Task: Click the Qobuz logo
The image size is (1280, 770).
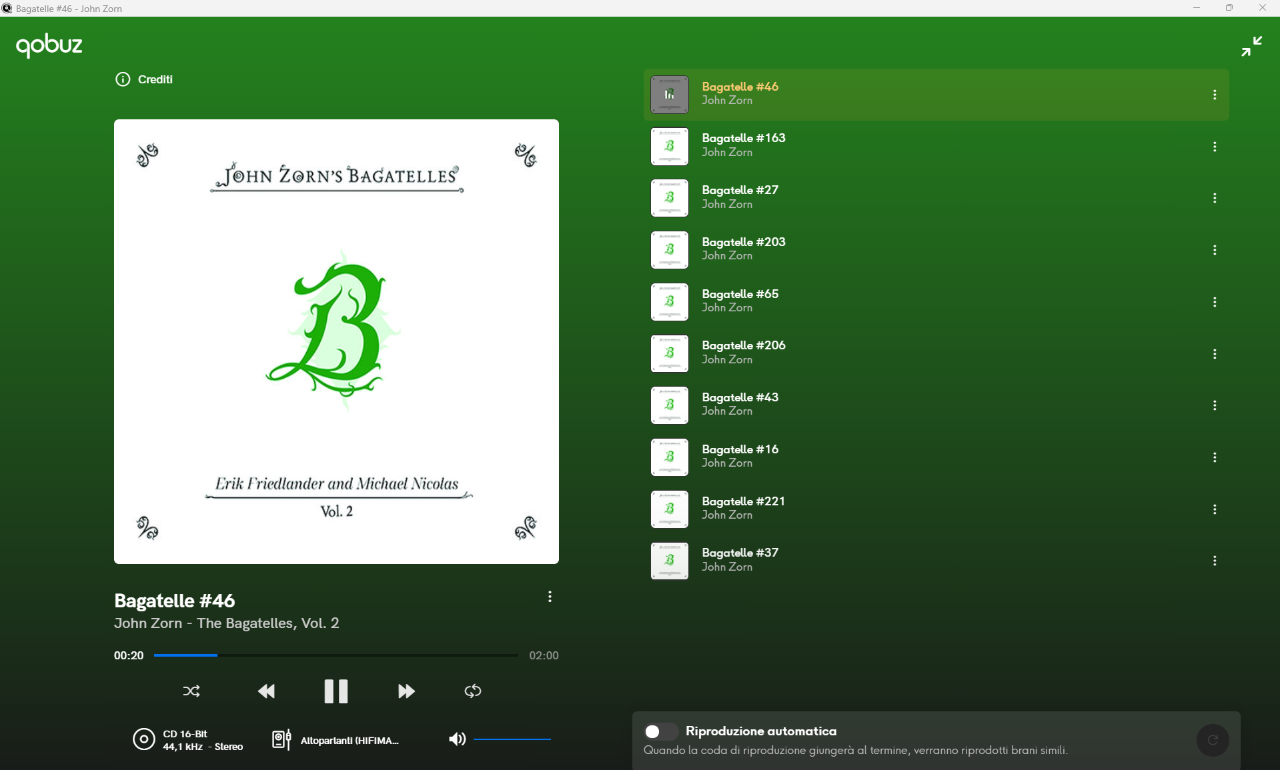Action: click(x=49, y=45)
